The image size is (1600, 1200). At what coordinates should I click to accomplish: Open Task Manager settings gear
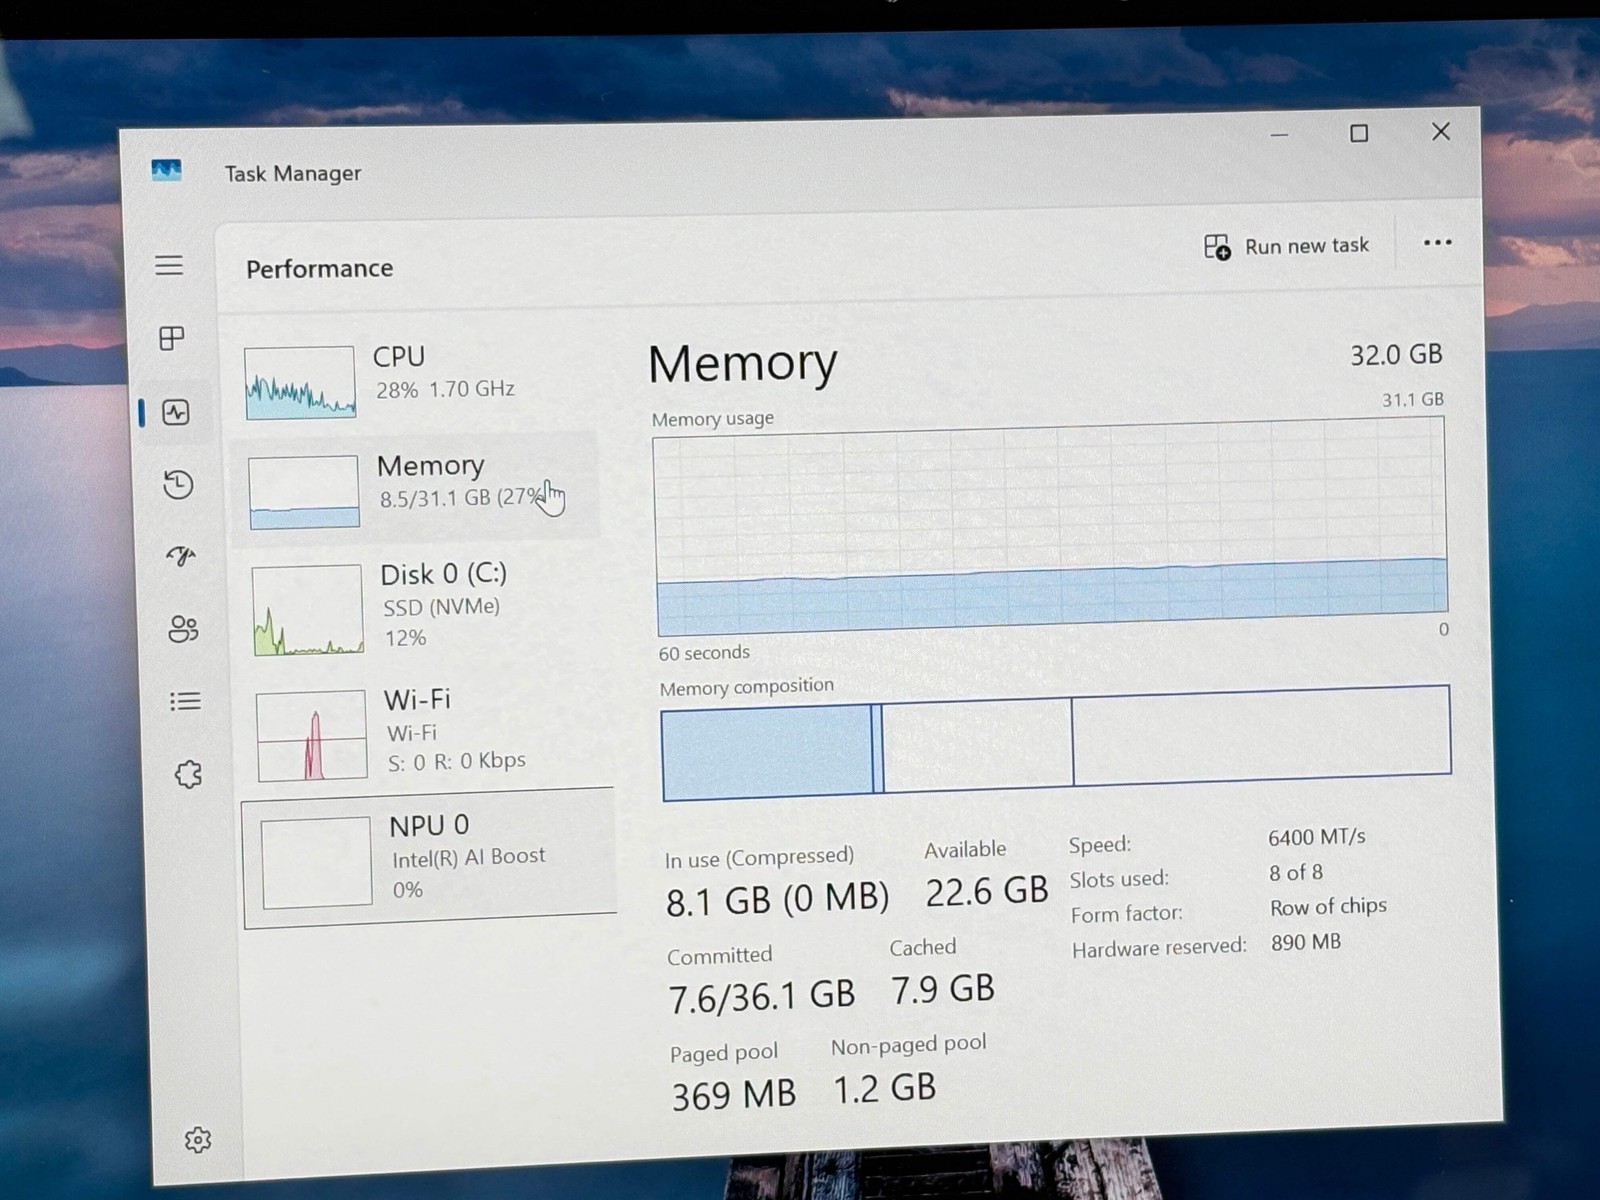click(198, 1140)
